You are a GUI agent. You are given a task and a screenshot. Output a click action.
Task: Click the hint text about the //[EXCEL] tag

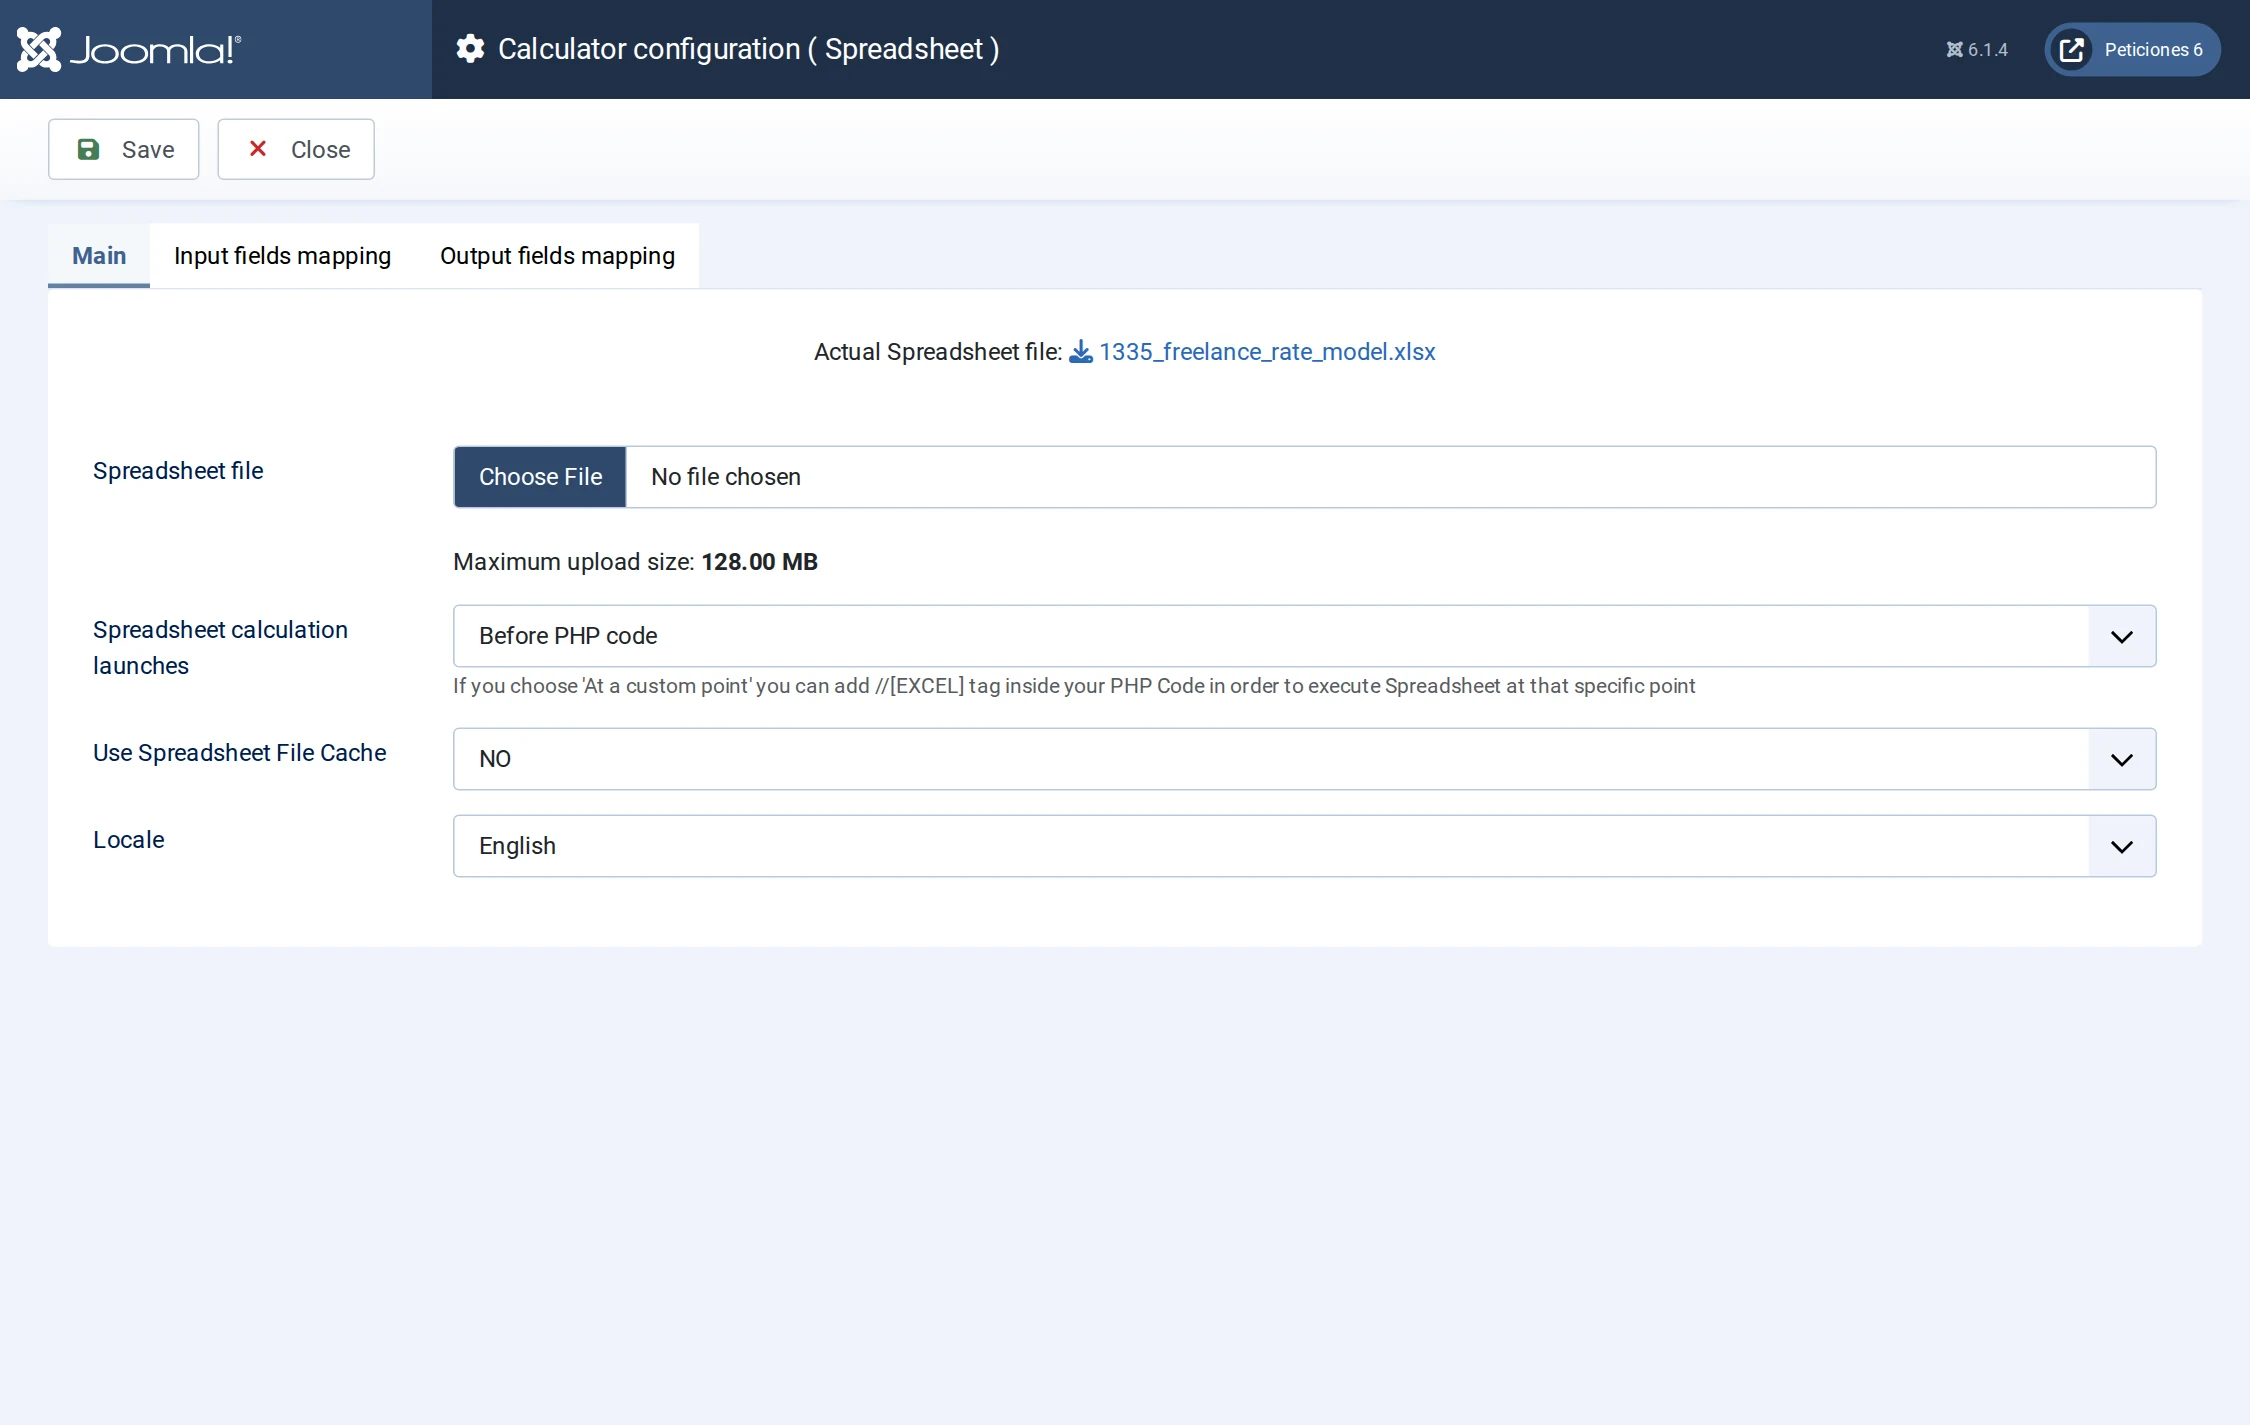pyautogui.click(x=1074, y=686)
